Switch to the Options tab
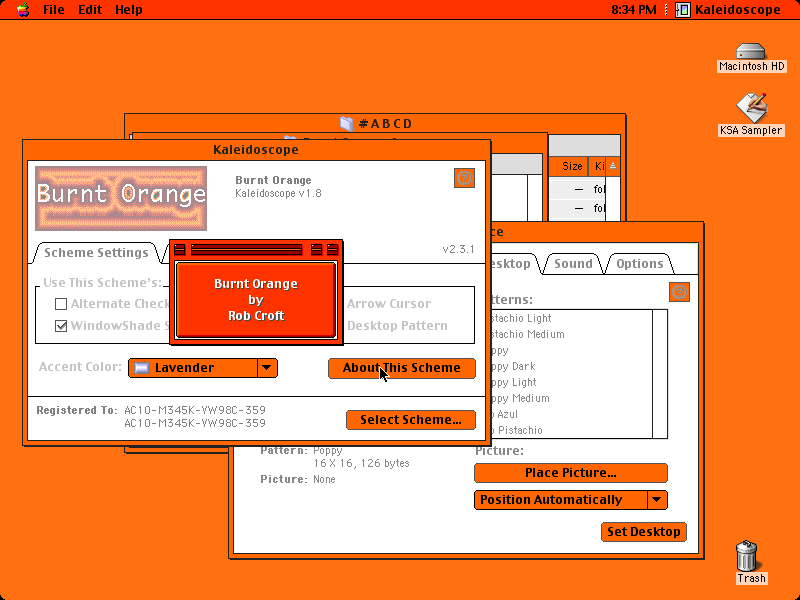The width and height of the screenshot is (800, 600). (x=640, y=264)
